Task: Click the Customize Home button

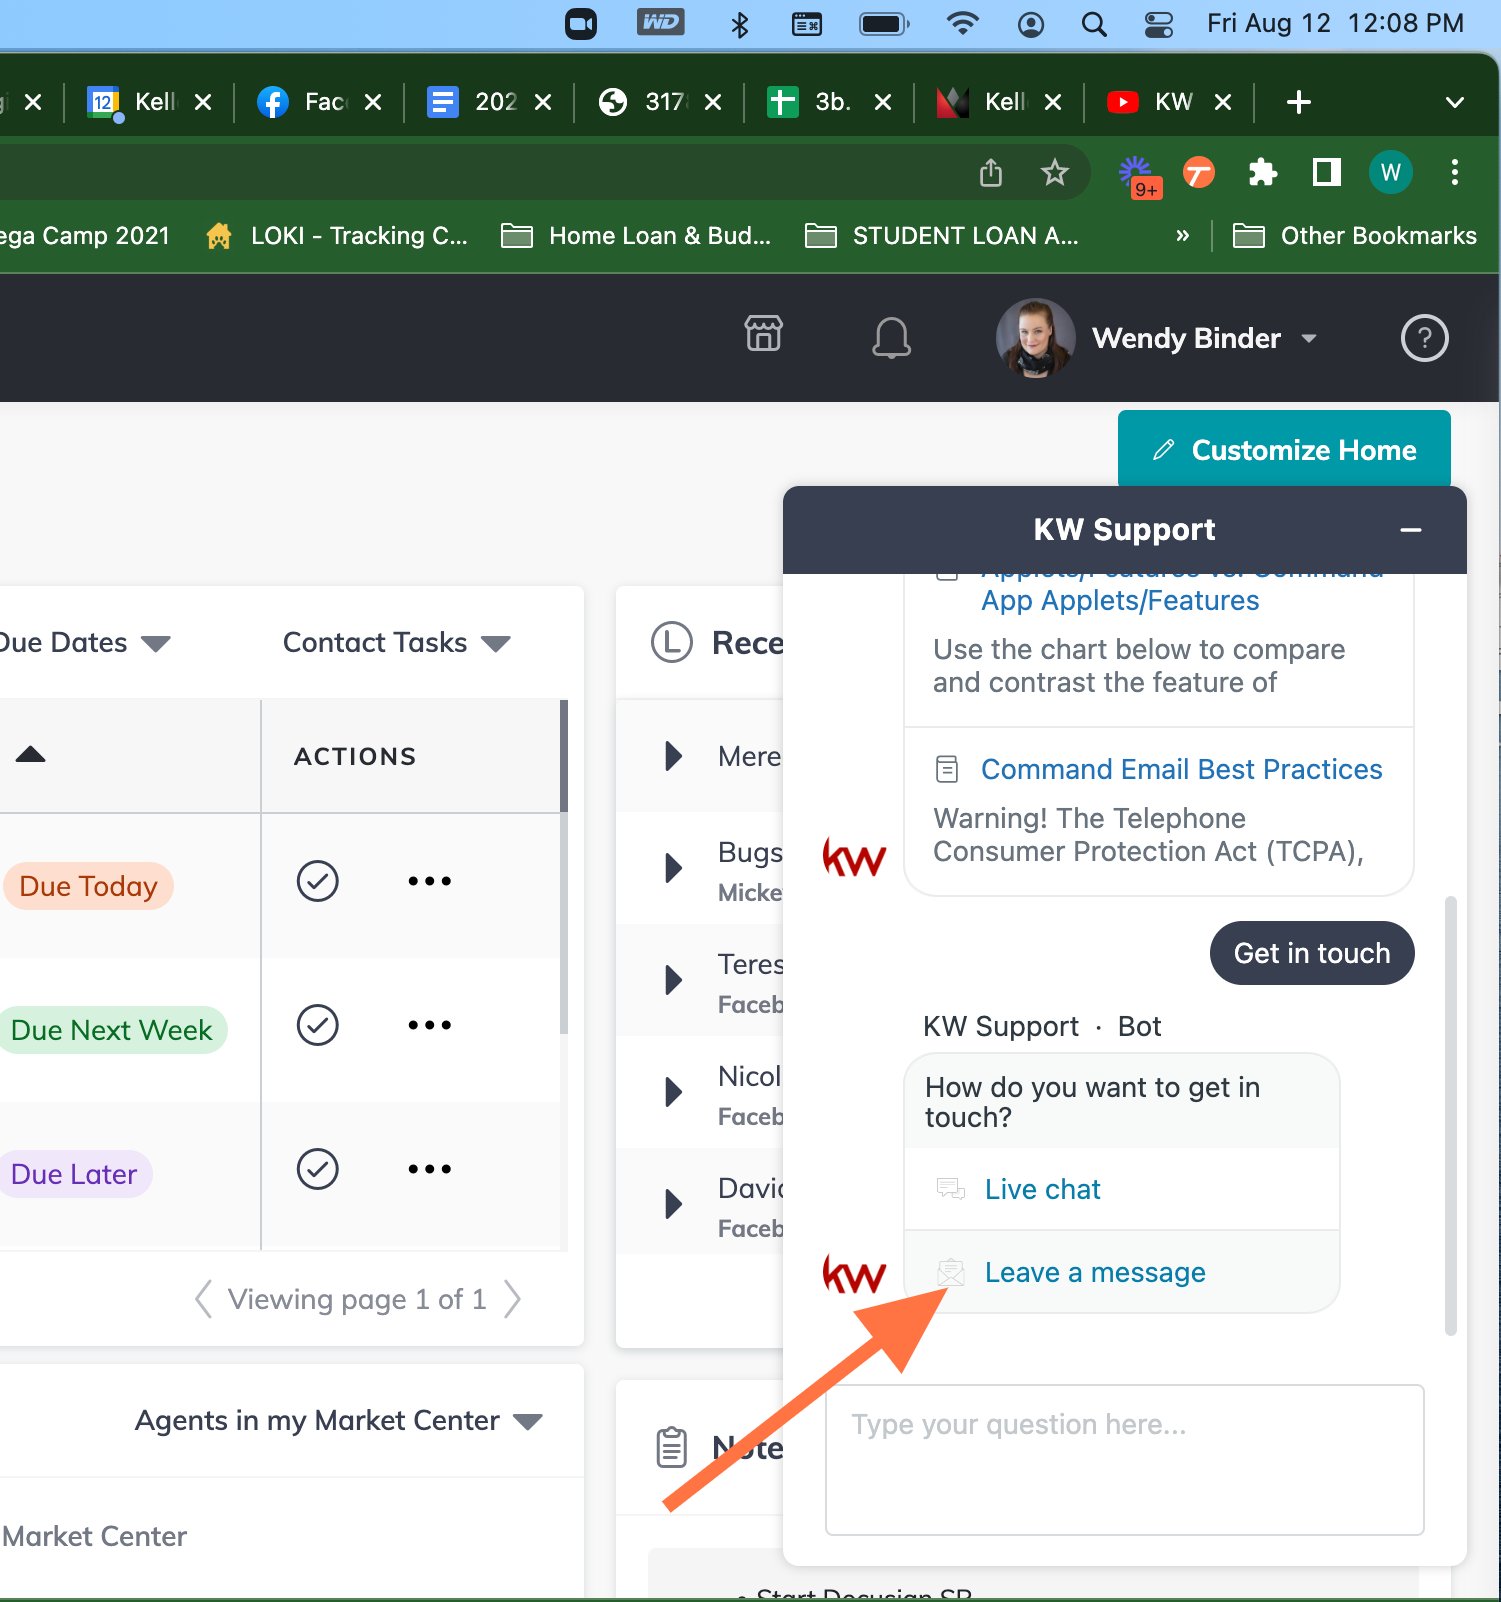Action: (1284, 450)
